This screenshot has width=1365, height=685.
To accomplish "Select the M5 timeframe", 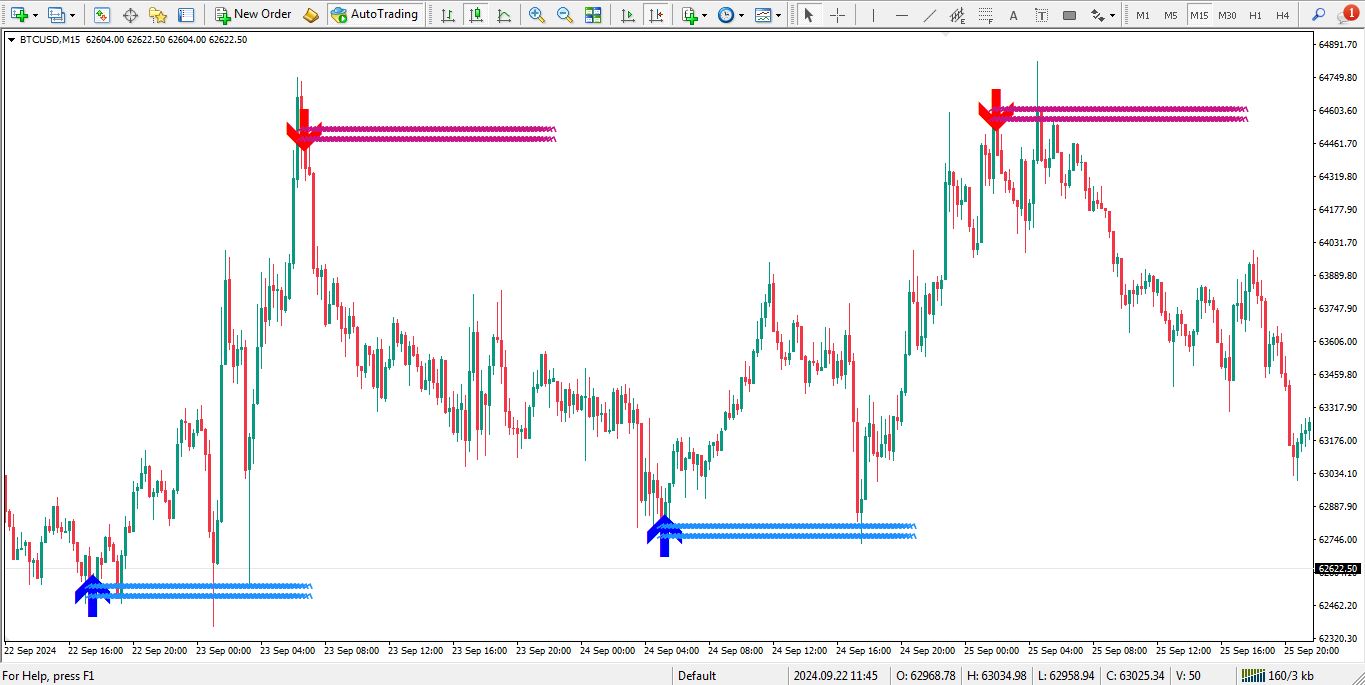I will coord(1171,15).
